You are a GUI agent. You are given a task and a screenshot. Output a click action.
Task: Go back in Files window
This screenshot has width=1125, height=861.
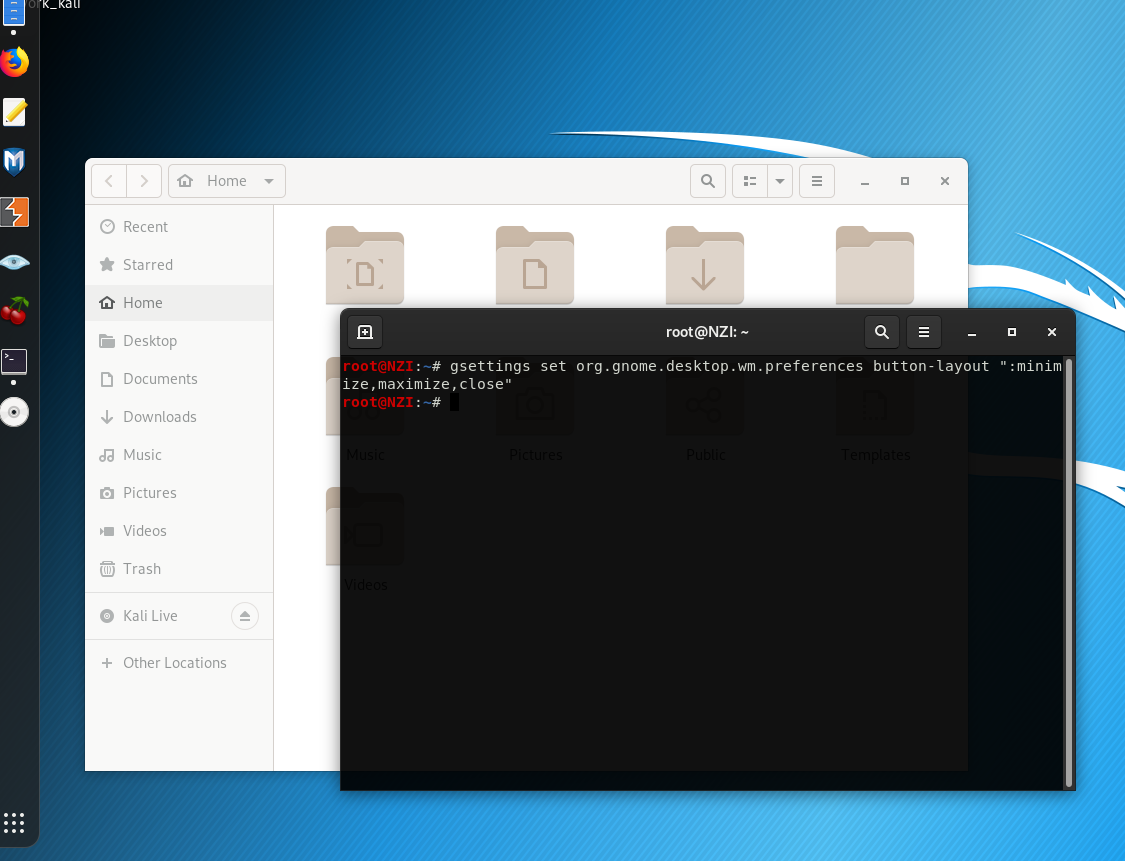pos(109,181)
